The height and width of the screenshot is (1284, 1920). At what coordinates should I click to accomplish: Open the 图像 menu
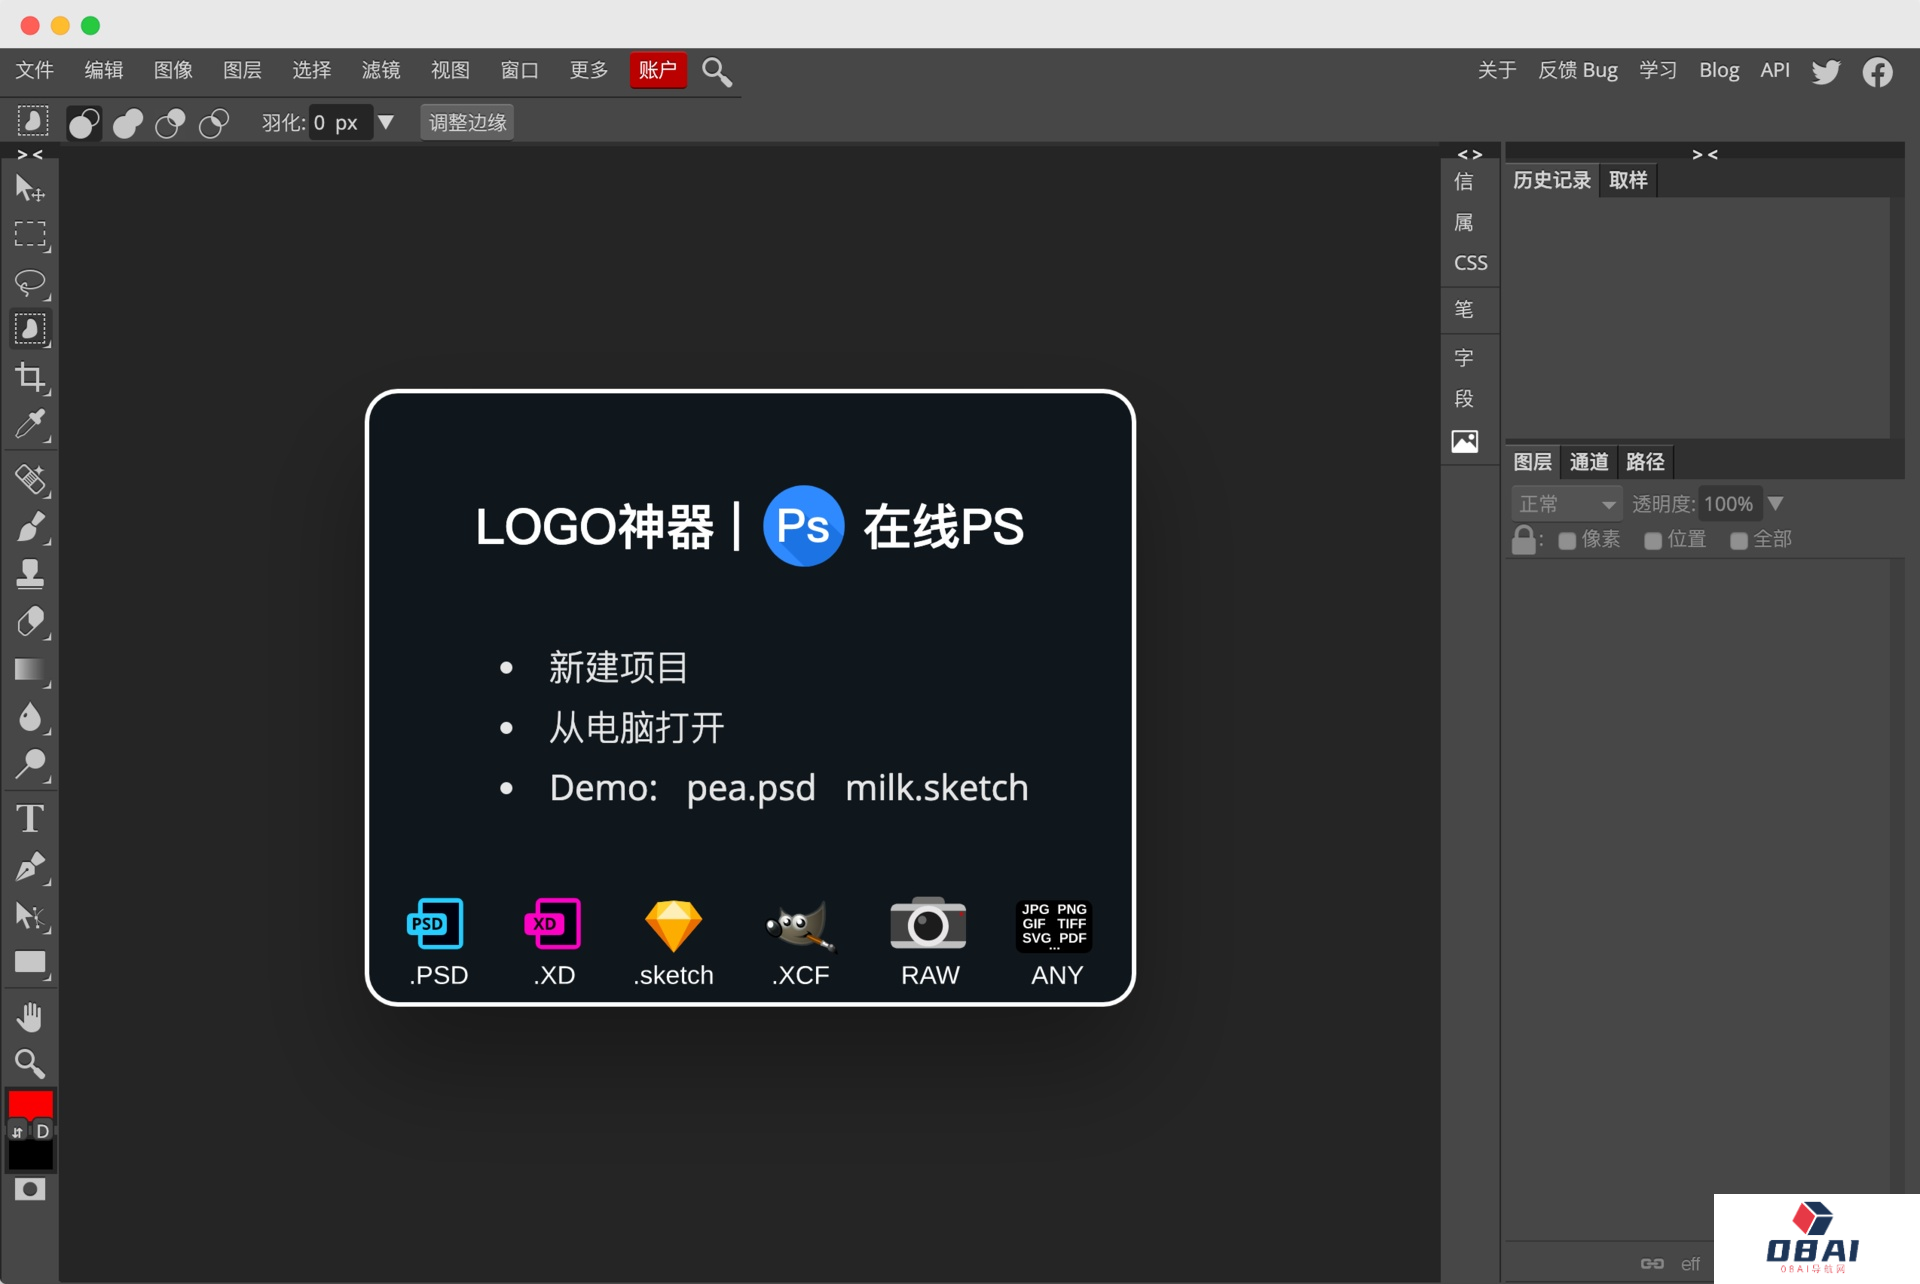point(173,70)
